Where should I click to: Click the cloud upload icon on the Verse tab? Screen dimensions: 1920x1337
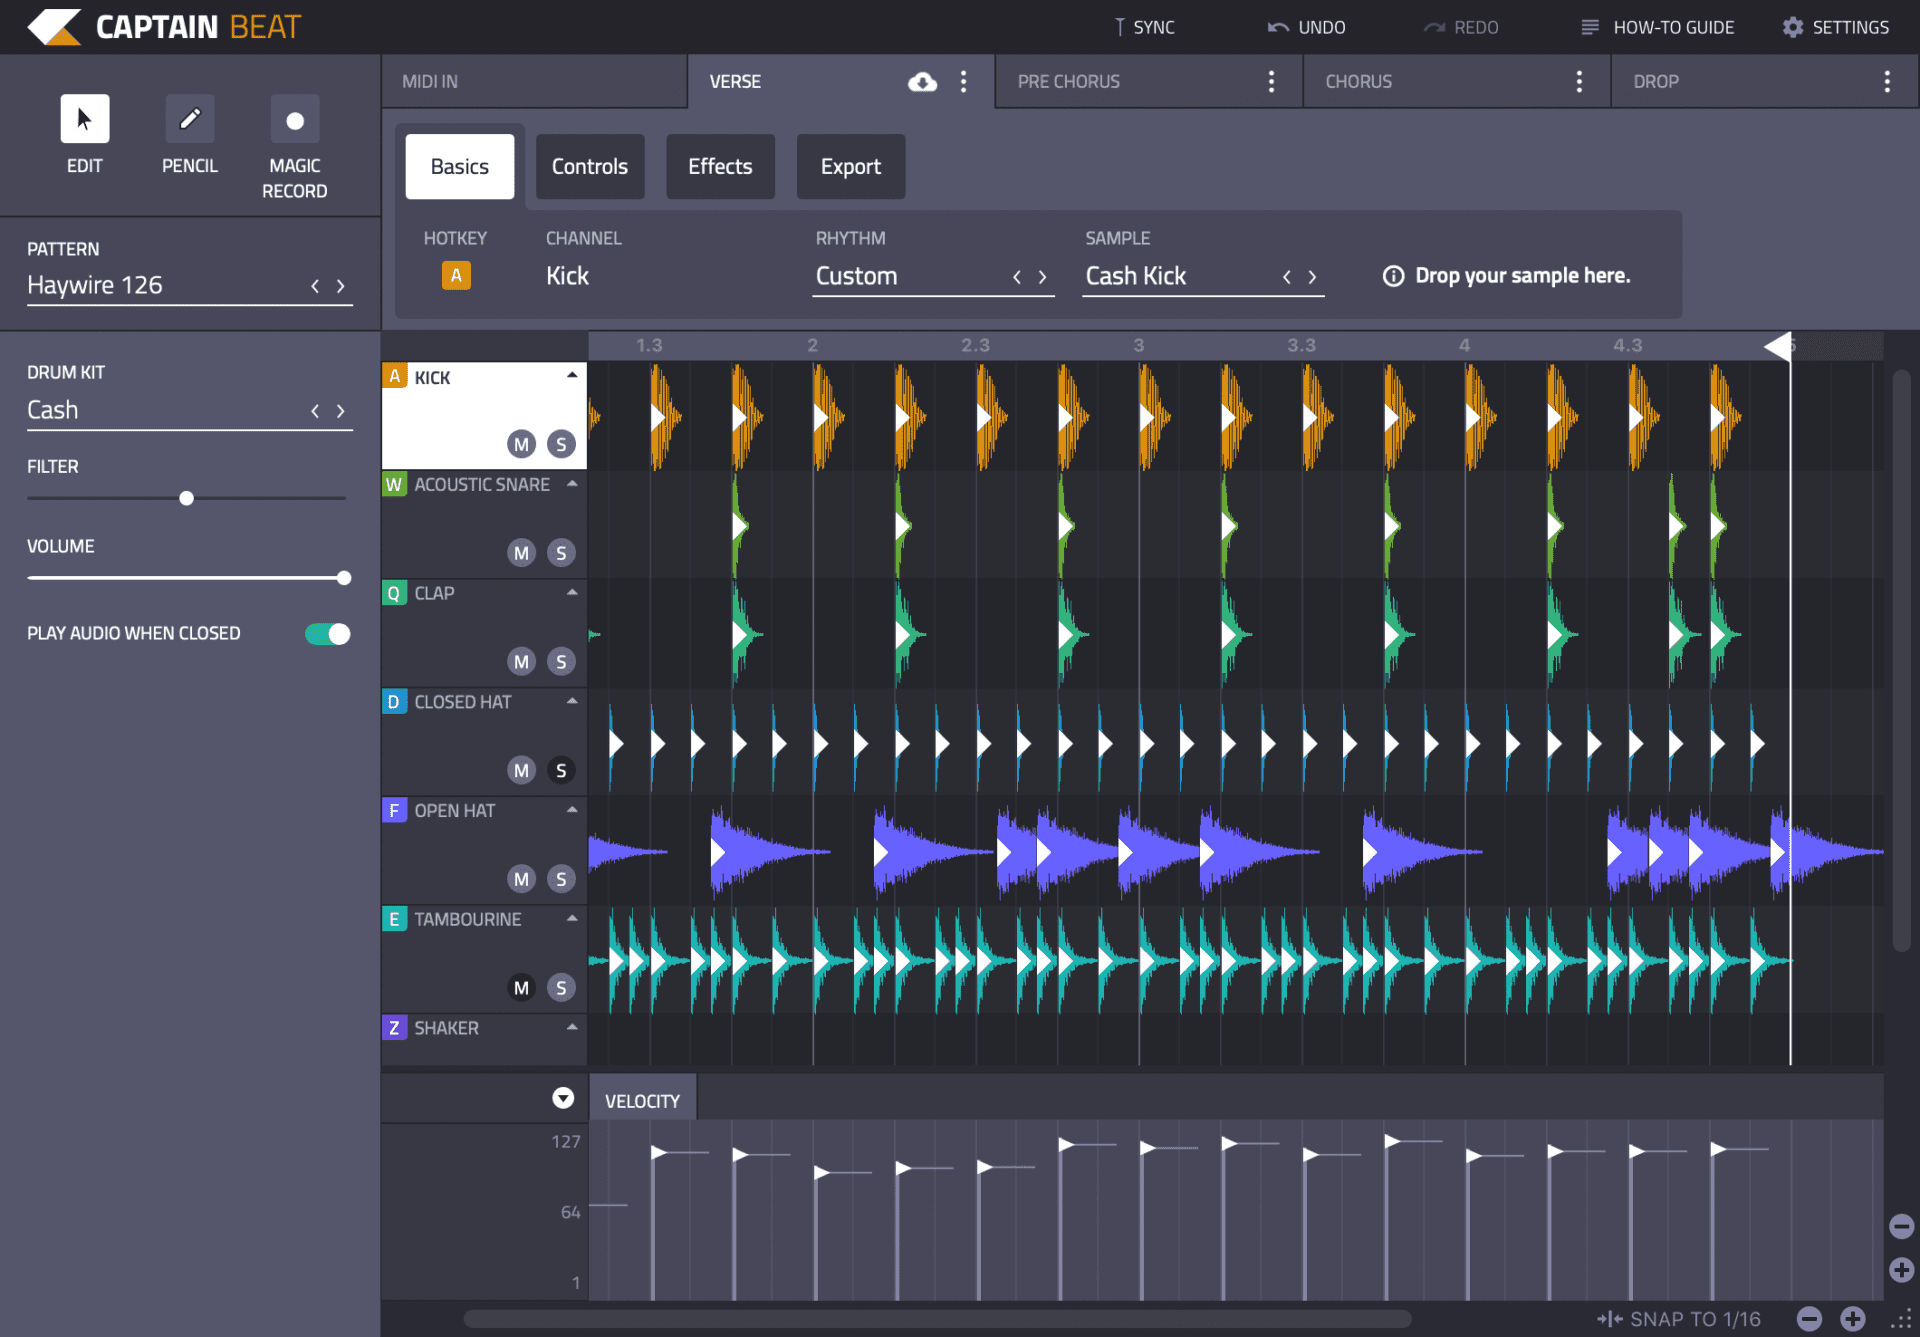click(922, 81)
